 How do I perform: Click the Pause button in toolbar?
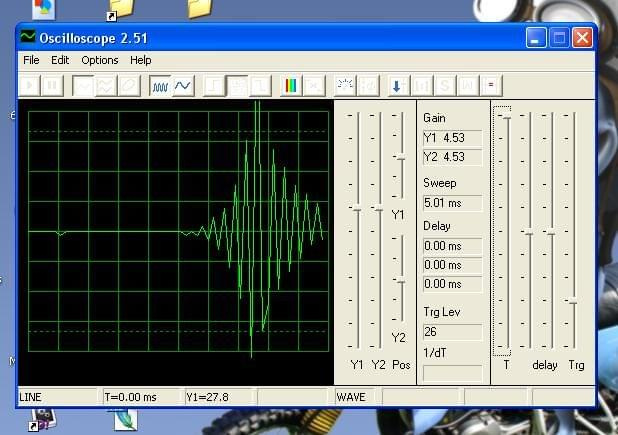[52, 86]
